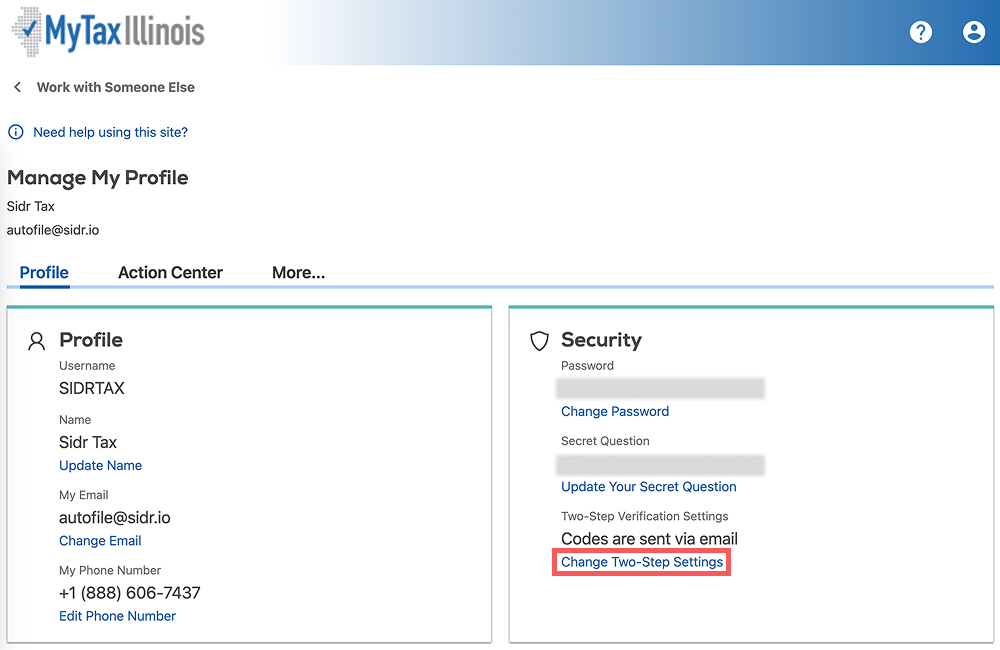Click the shield icon beside Security heading
Image resolution: width=1000 pixels, height=650 pixels.
(x=540, y=341)
